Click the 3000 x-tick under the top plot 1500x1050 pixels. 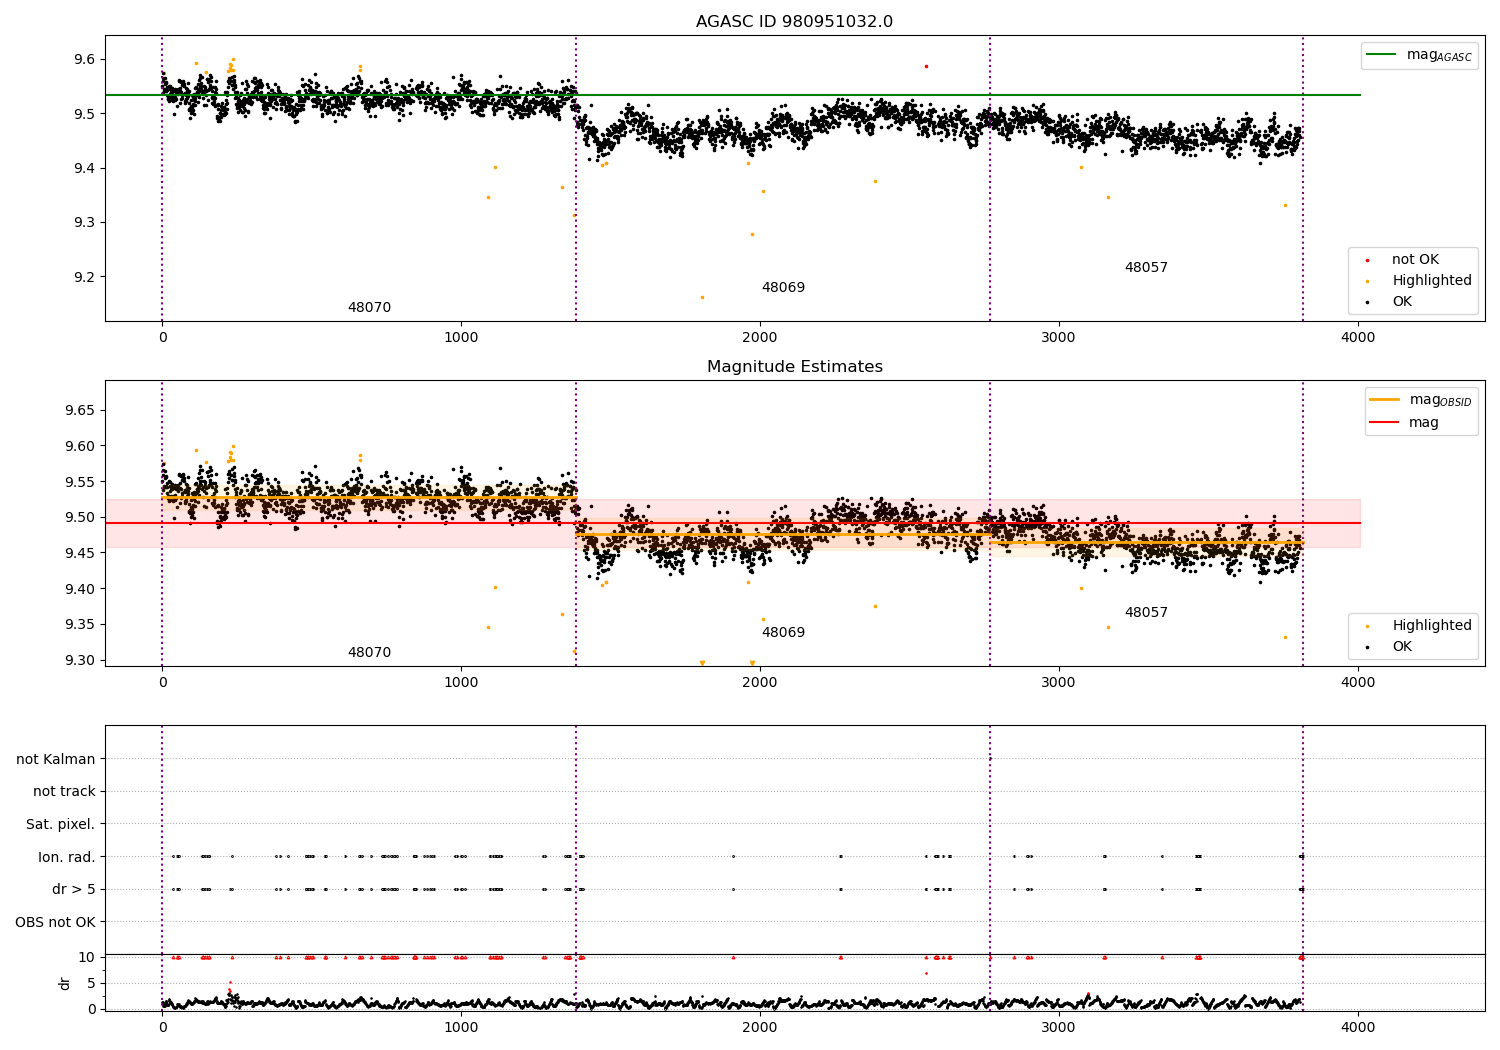[x=1059, y=337]
